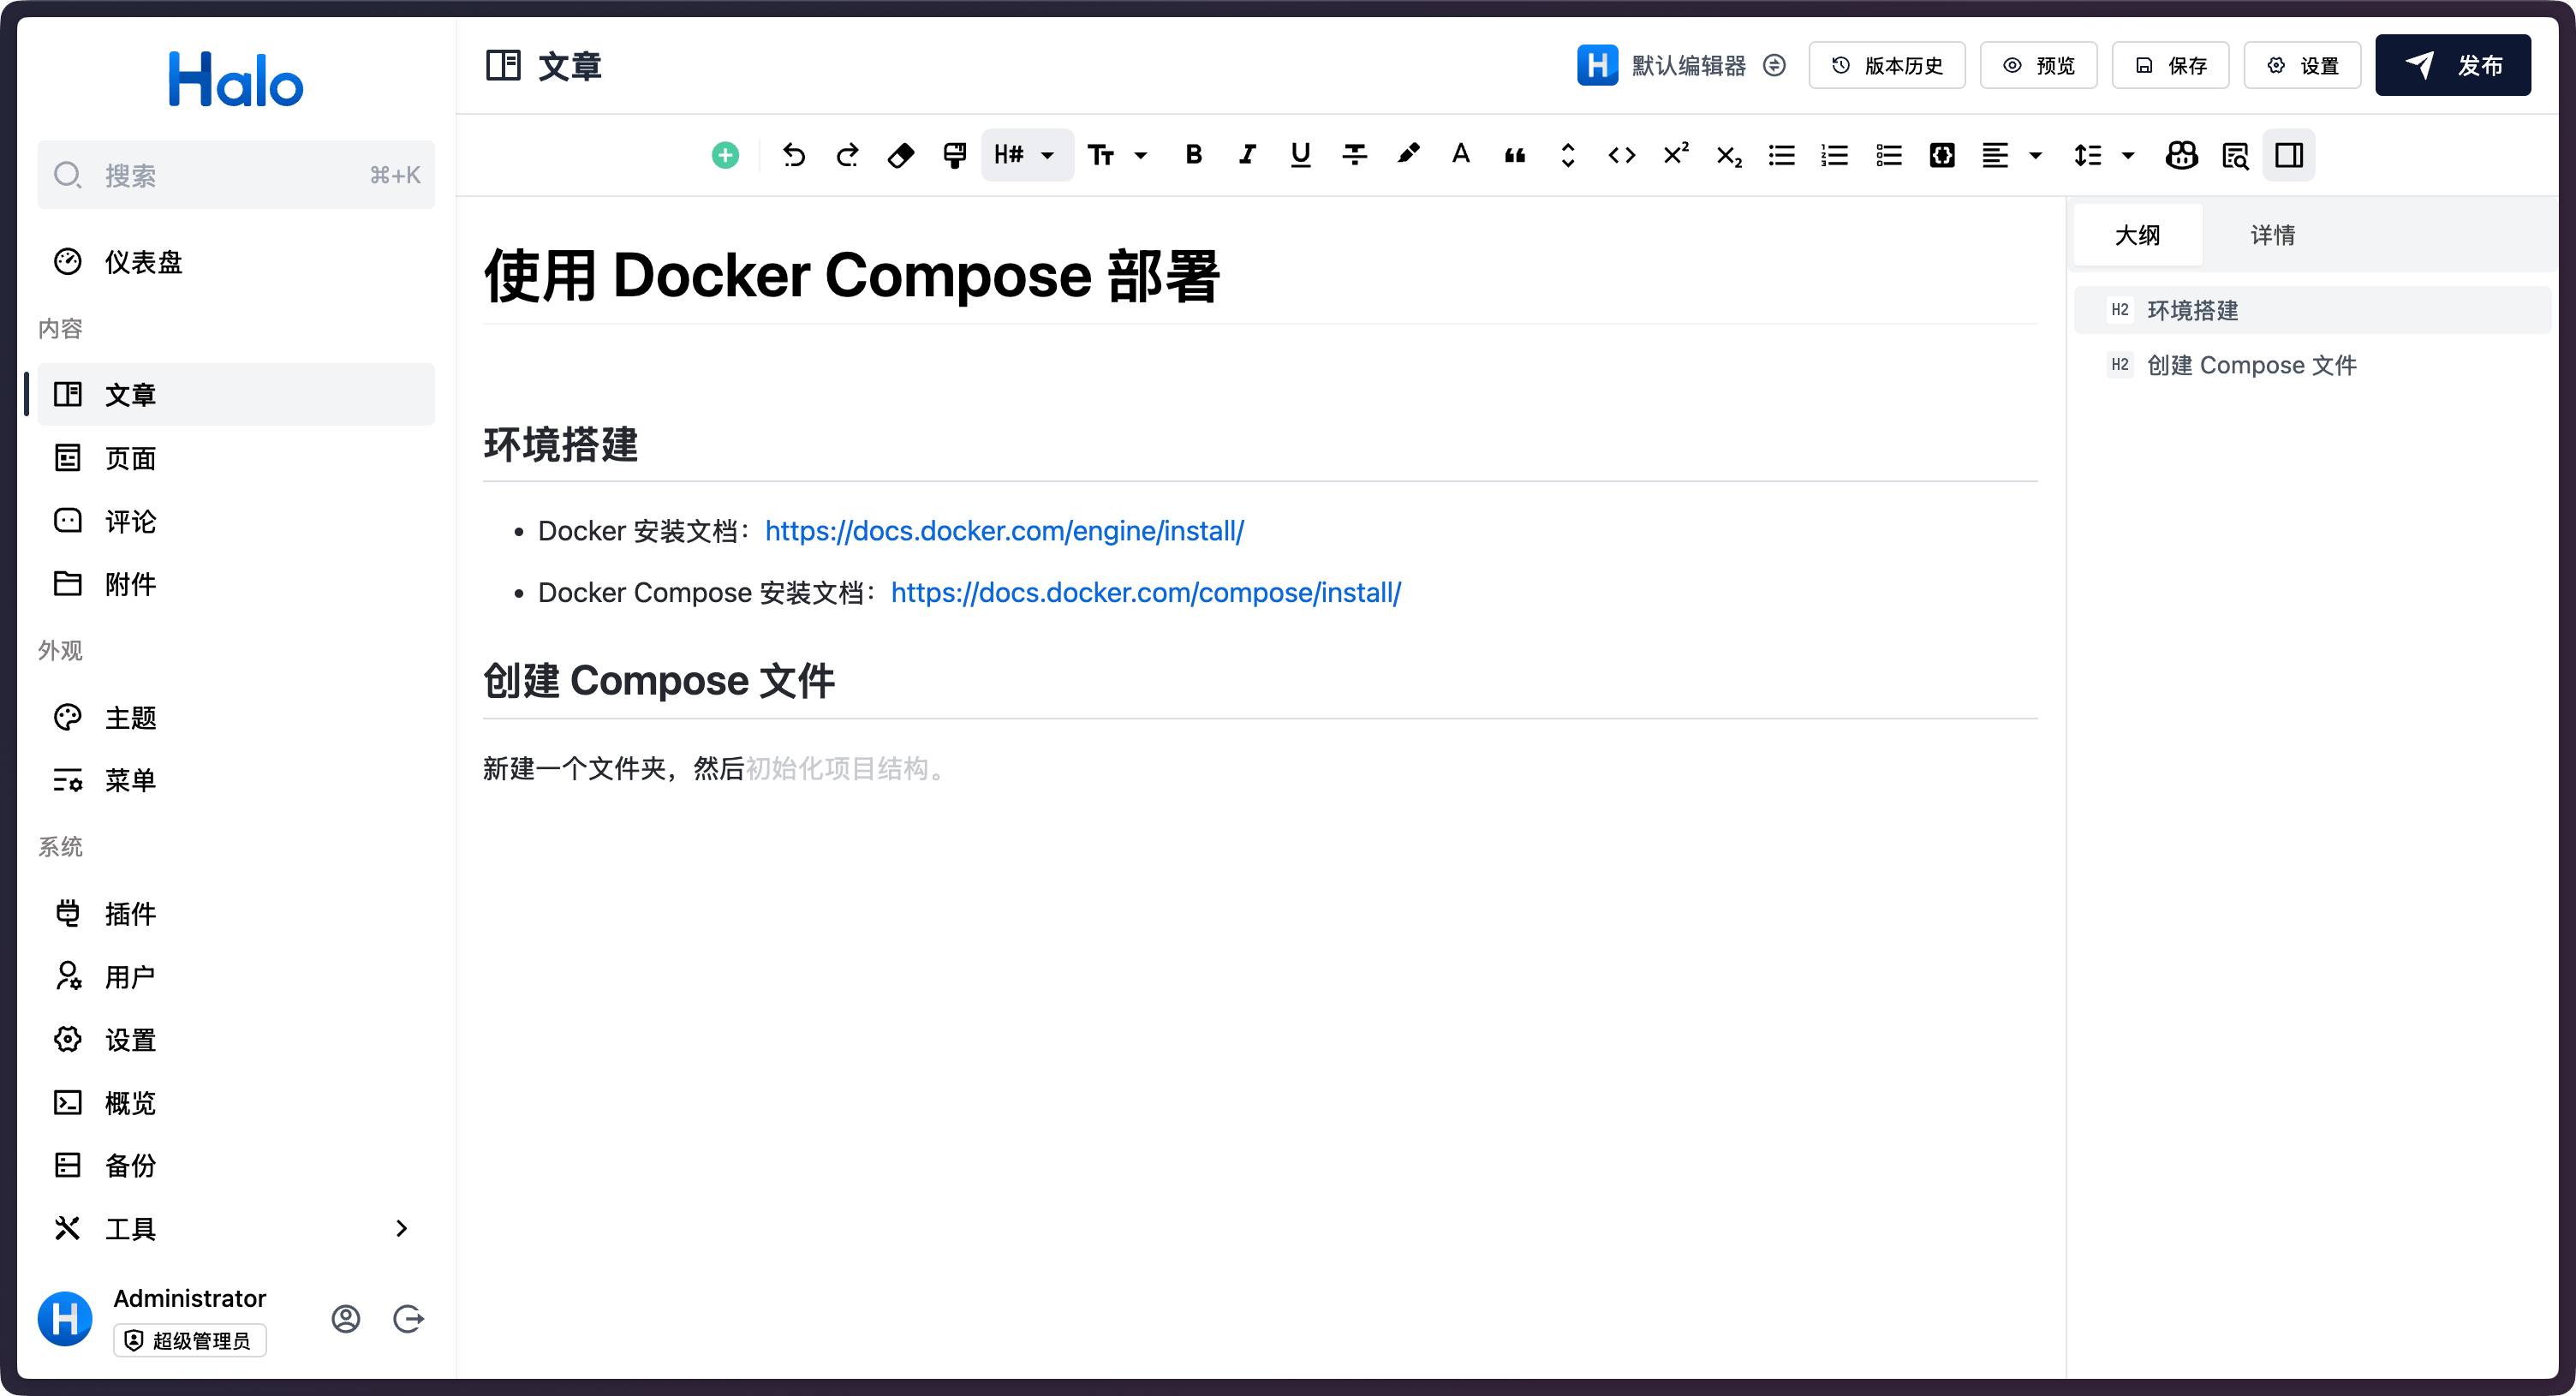Screen dimensions: 2576x1396
Task: Open 概览 overview in sidebar
Action: [x=236, y=1103]
